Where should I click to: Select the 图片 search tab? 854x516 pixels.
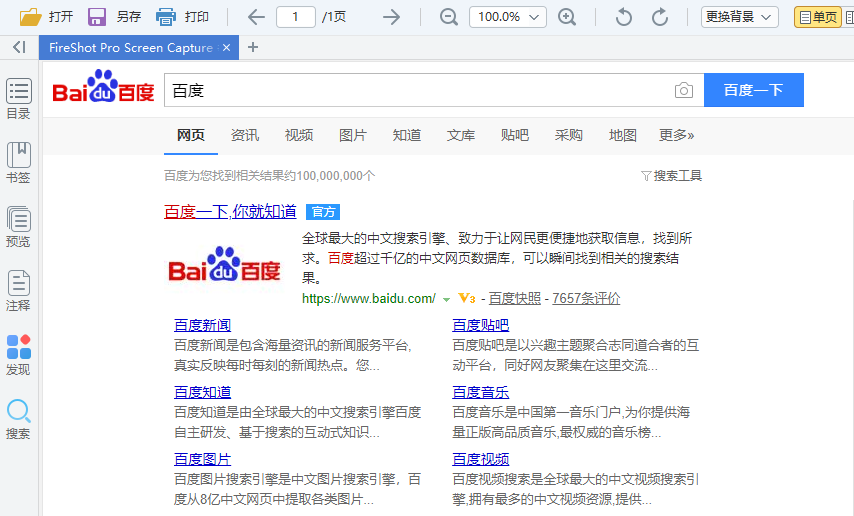click(352, 135)
